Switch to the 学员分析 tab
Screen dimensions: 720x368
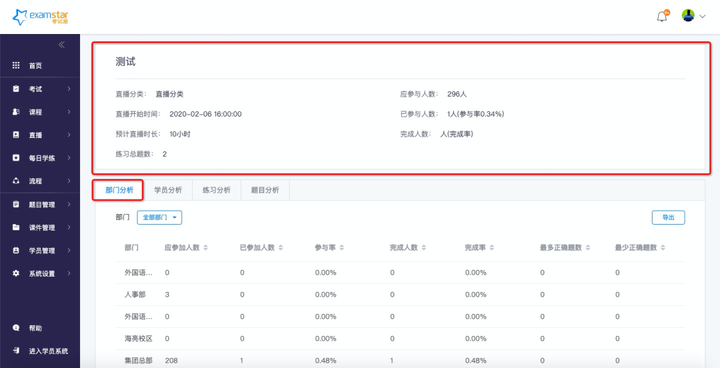(x=168, y=190)
